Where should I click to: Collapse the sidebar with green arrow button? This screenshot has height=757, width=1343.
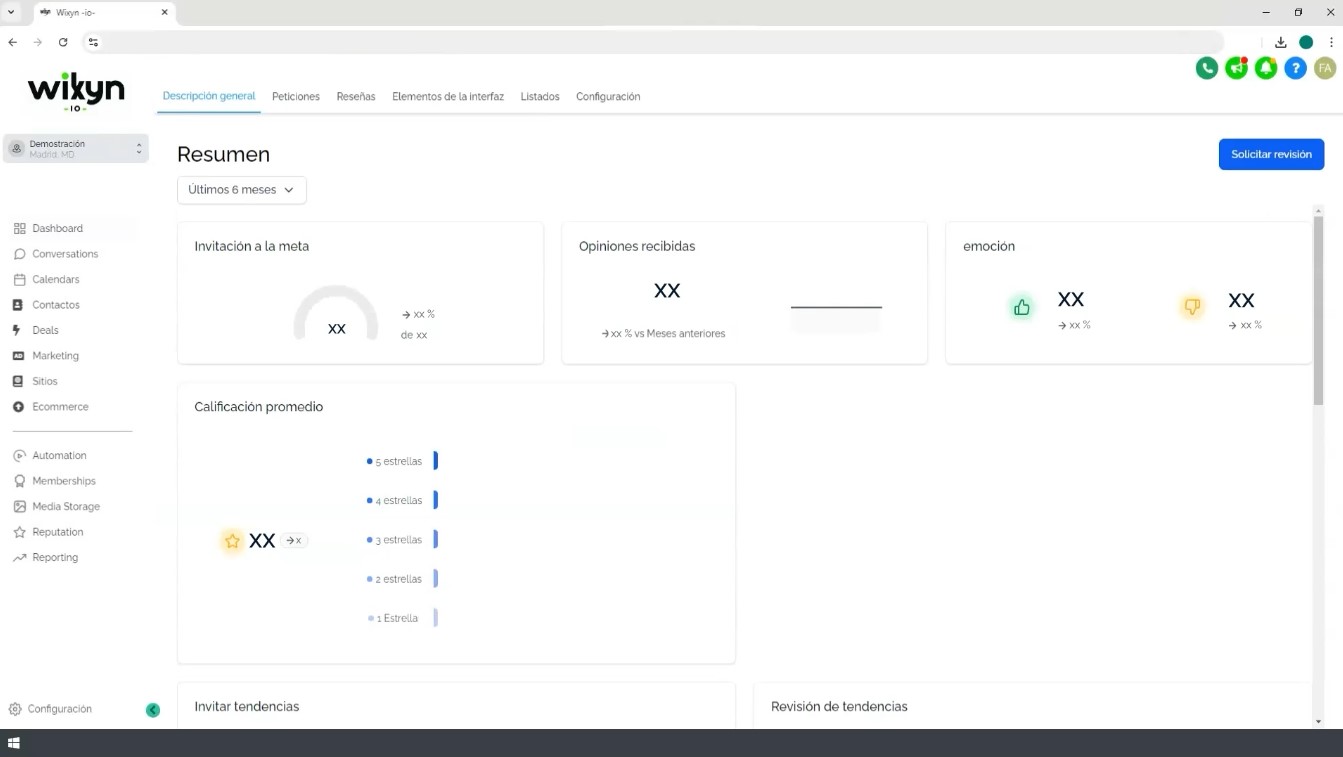[x=153, y=710]
